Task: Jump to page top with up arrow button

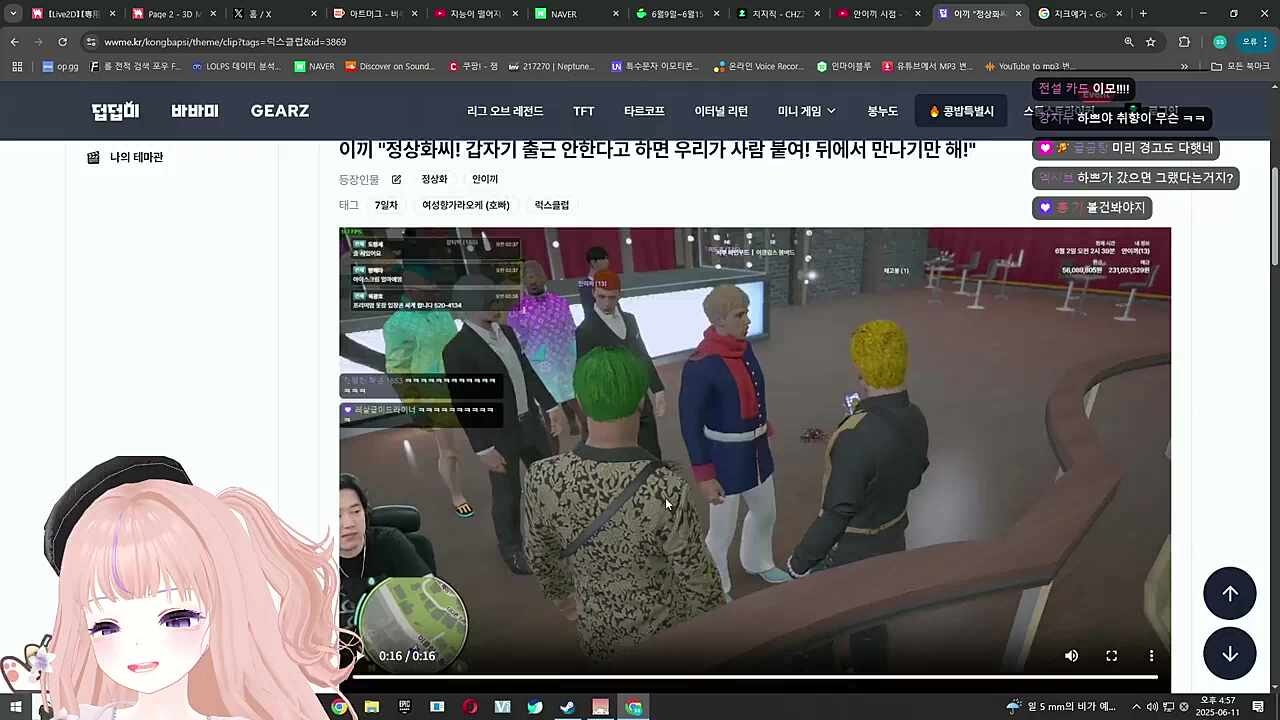Action: tap(1230, 593)
